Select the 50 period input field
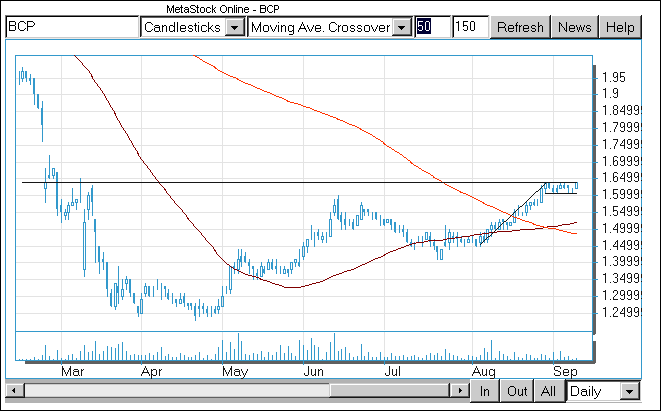Image resolution: width=661 pixels, height=411 pixels. point(433,27)
